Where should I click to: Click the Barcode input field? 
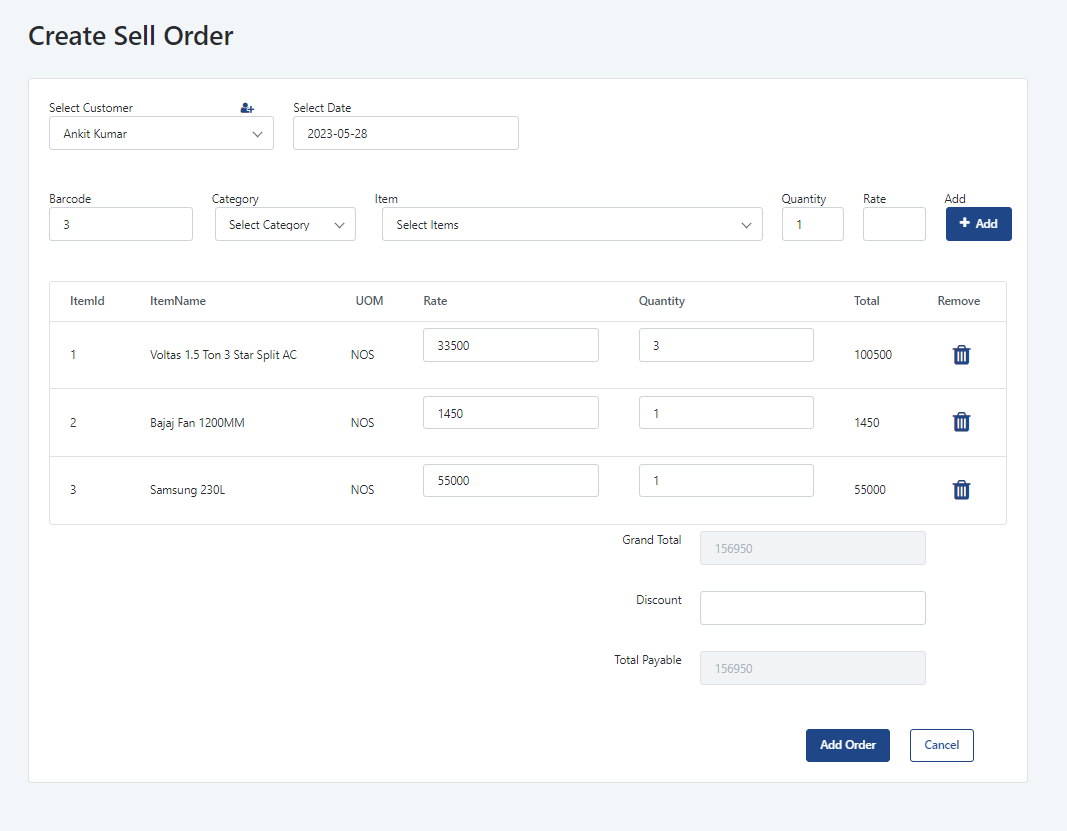point(120,224)
